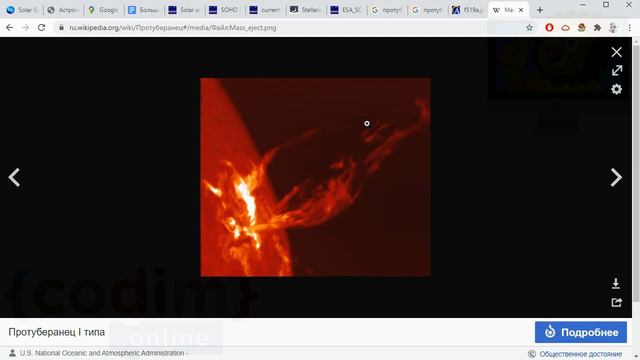Switch to the Stellari tab
The width and height of the screenshot is (640, 360).
pyautogui.click(x=306, y=10)
